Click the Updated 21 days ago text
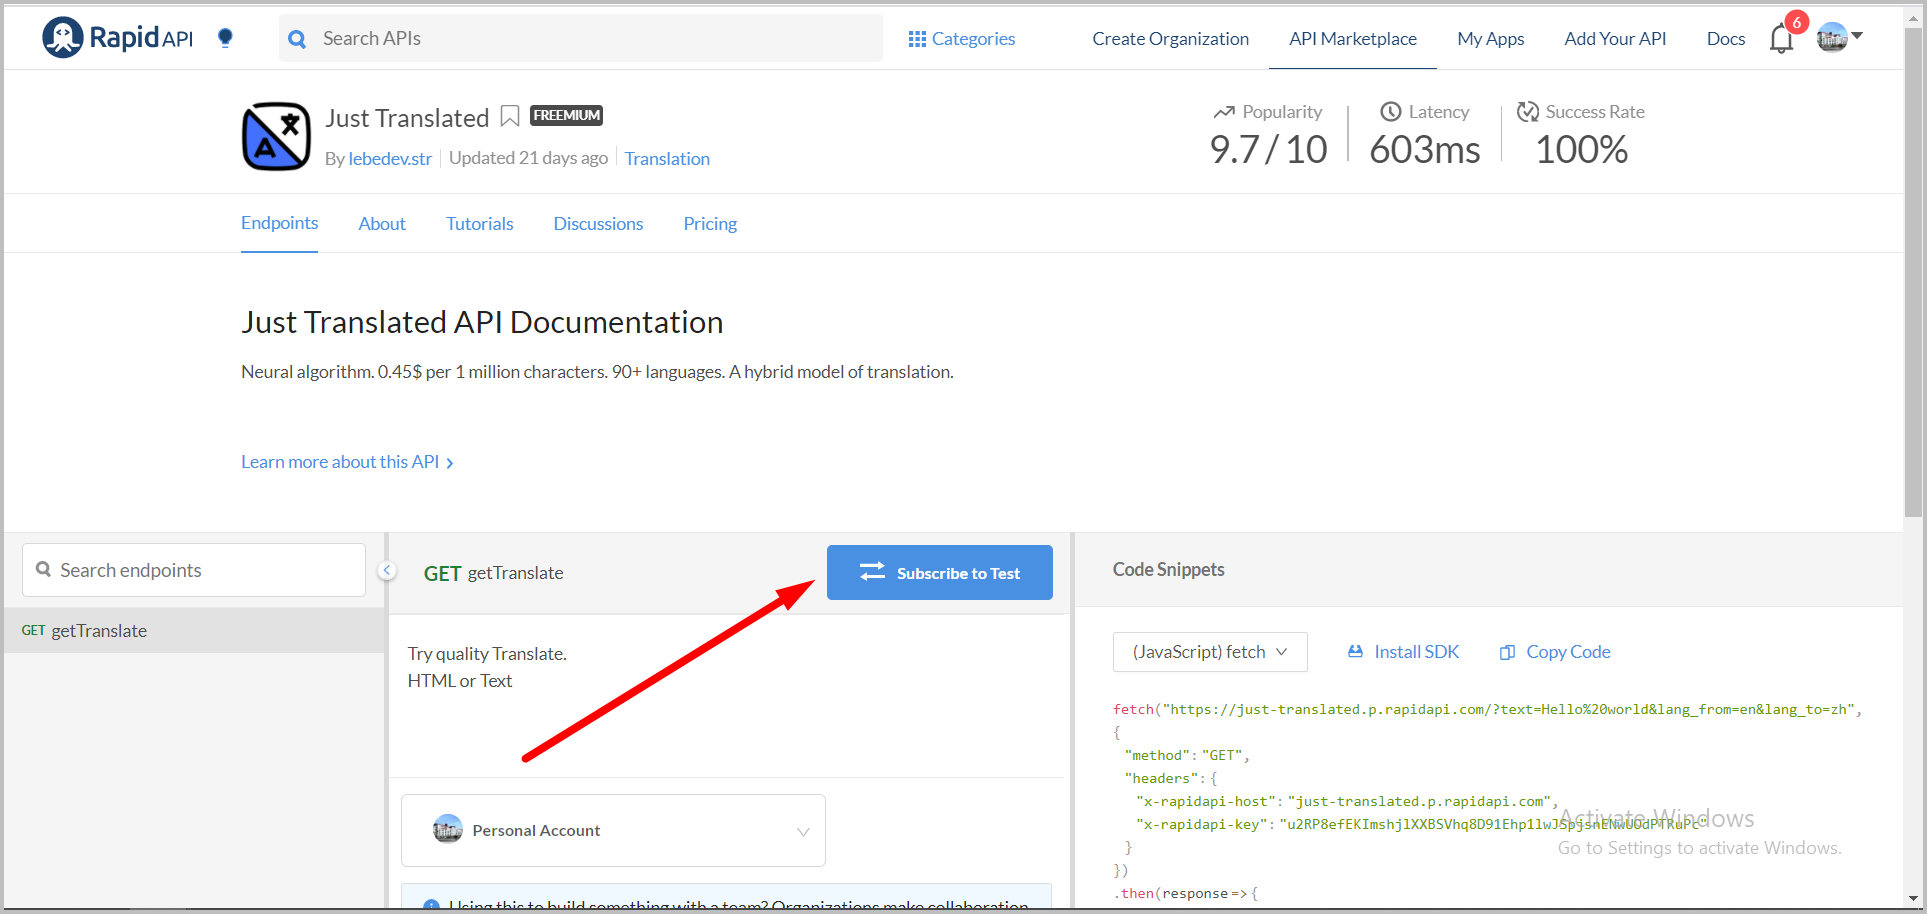 coord(528,158)
